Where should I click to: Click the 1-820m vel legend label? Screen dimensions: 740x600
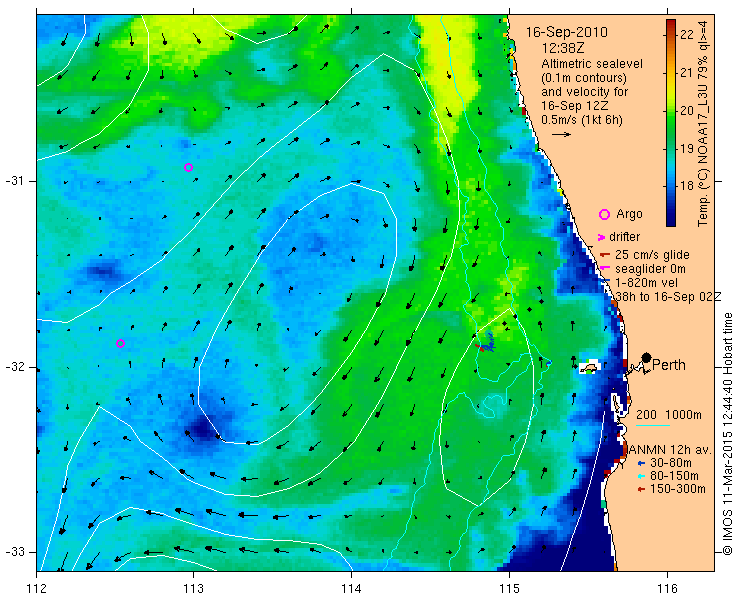click(647, 283)
